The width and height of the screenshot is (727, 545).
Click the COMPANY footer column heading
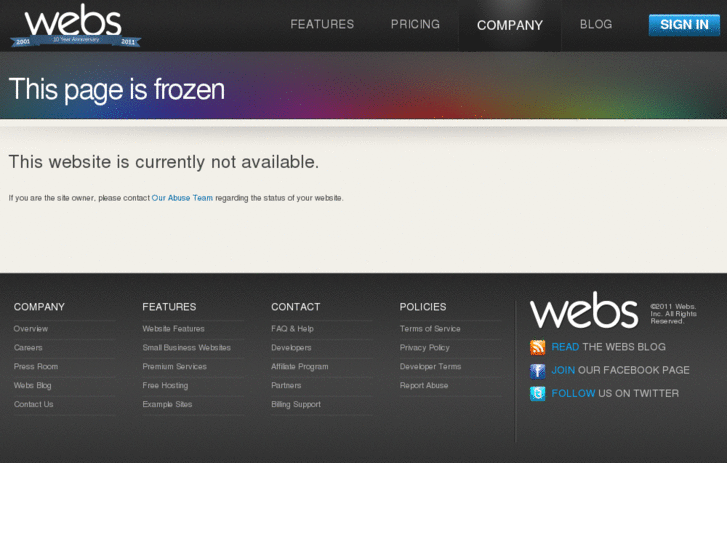(39, 307)
